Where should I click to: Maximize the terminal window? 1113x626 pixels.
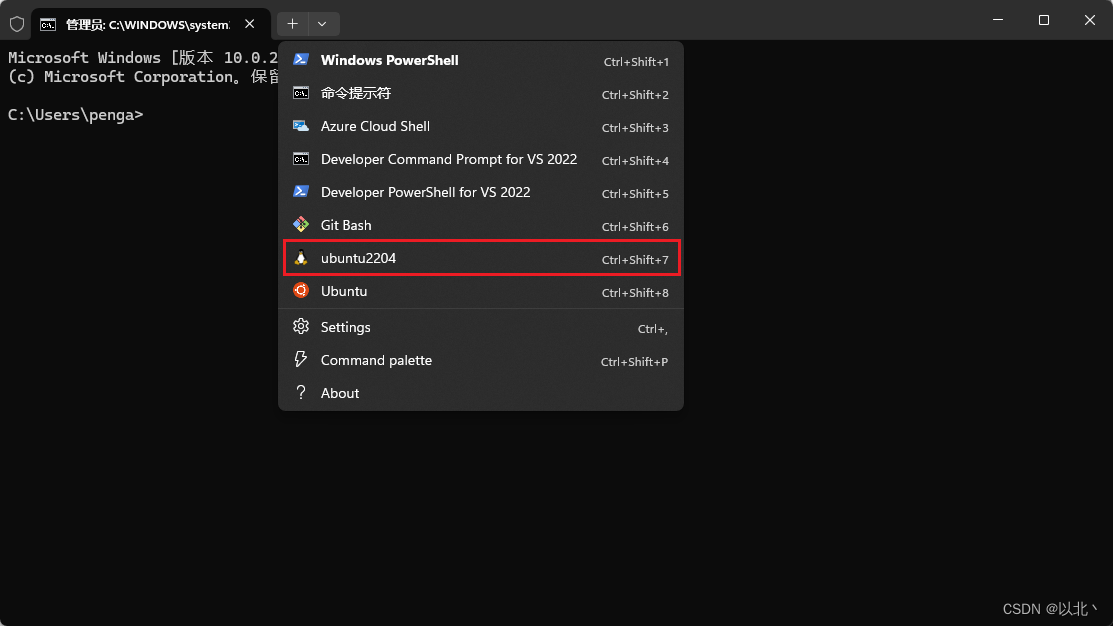(1043, 20)
